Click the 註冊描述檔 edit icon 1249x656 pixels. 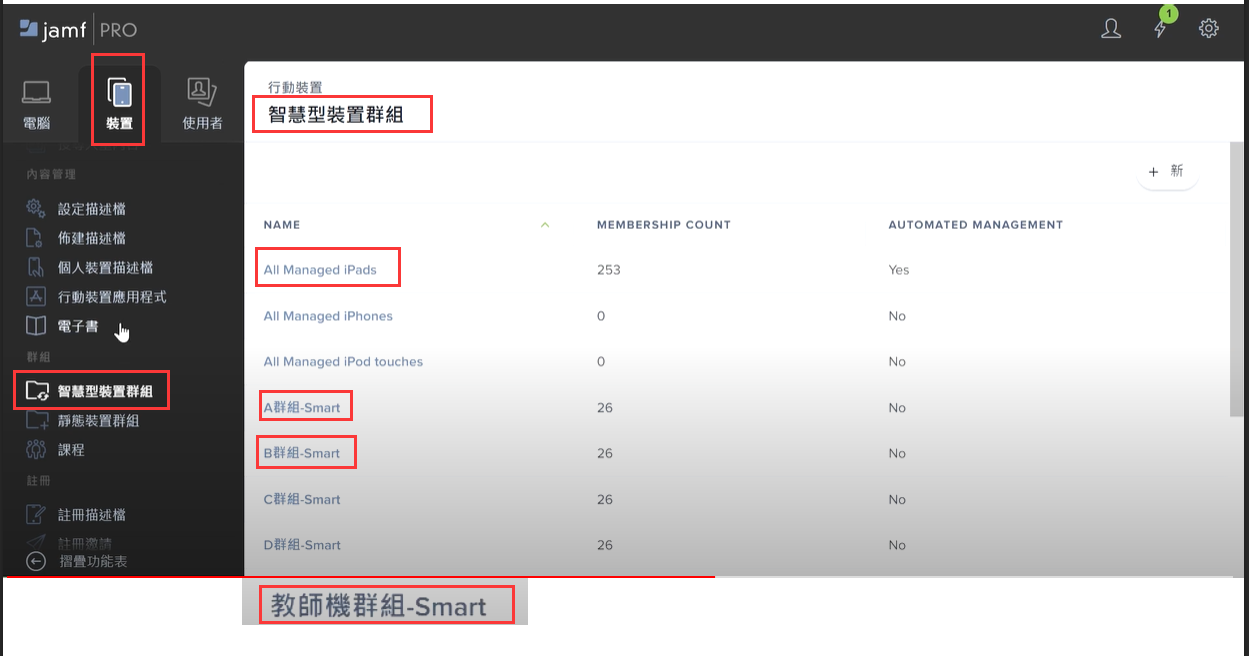click(36, 514)
